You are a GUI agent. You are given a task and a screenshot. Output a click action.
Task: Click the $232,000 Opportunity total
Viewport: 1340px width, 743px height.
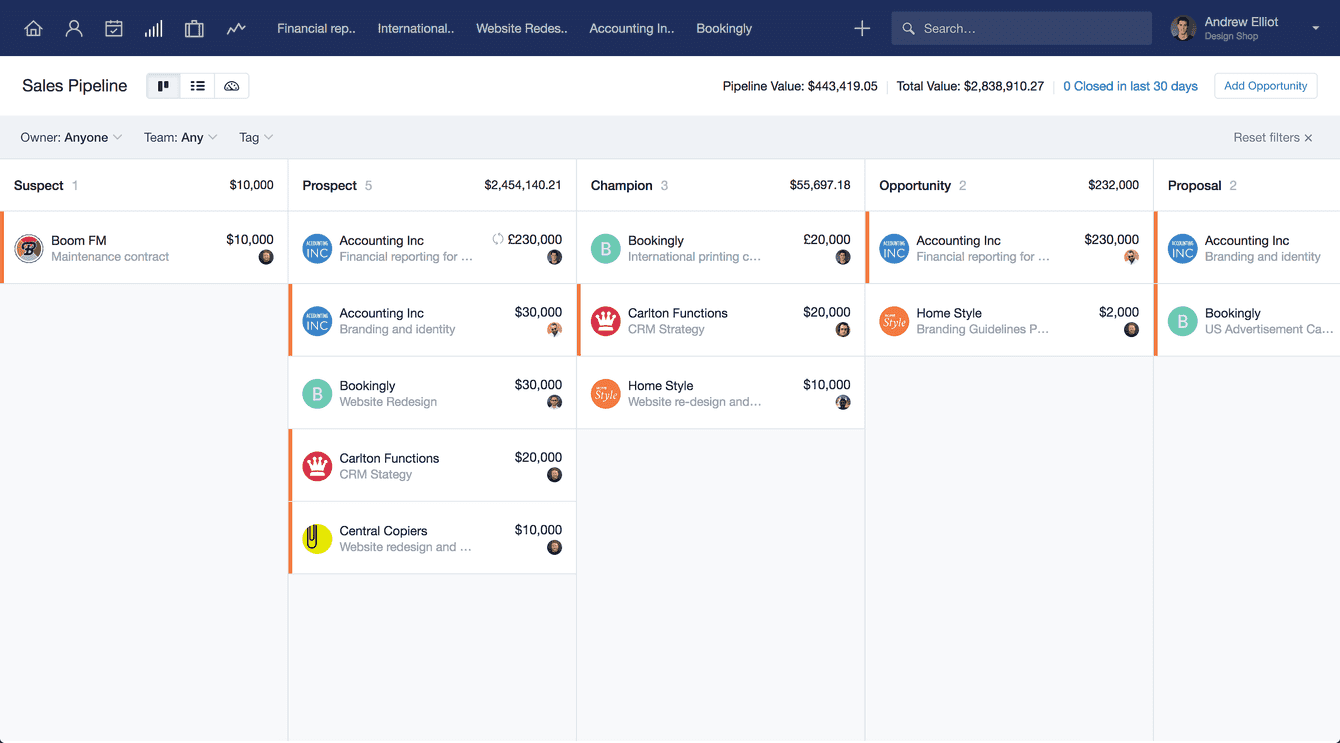pos(1113,185)
